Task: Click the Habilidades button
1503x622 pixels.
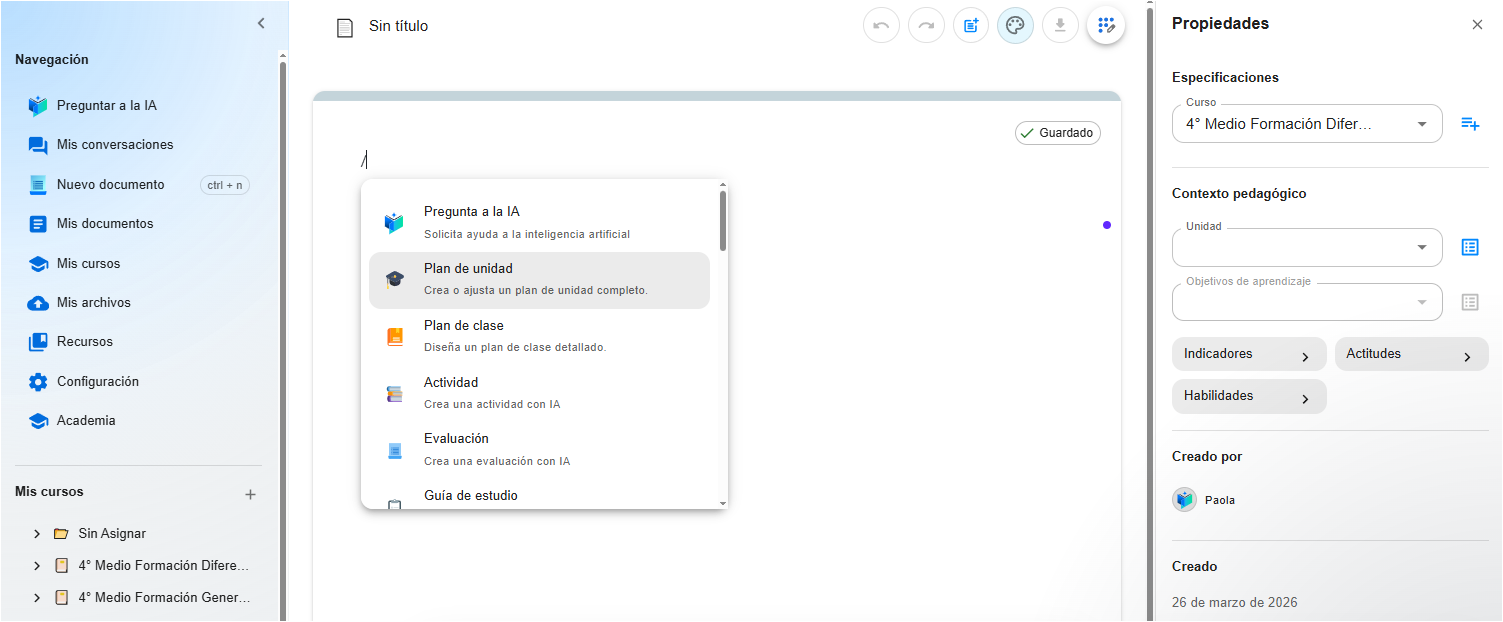Action: click(1248, 397)
